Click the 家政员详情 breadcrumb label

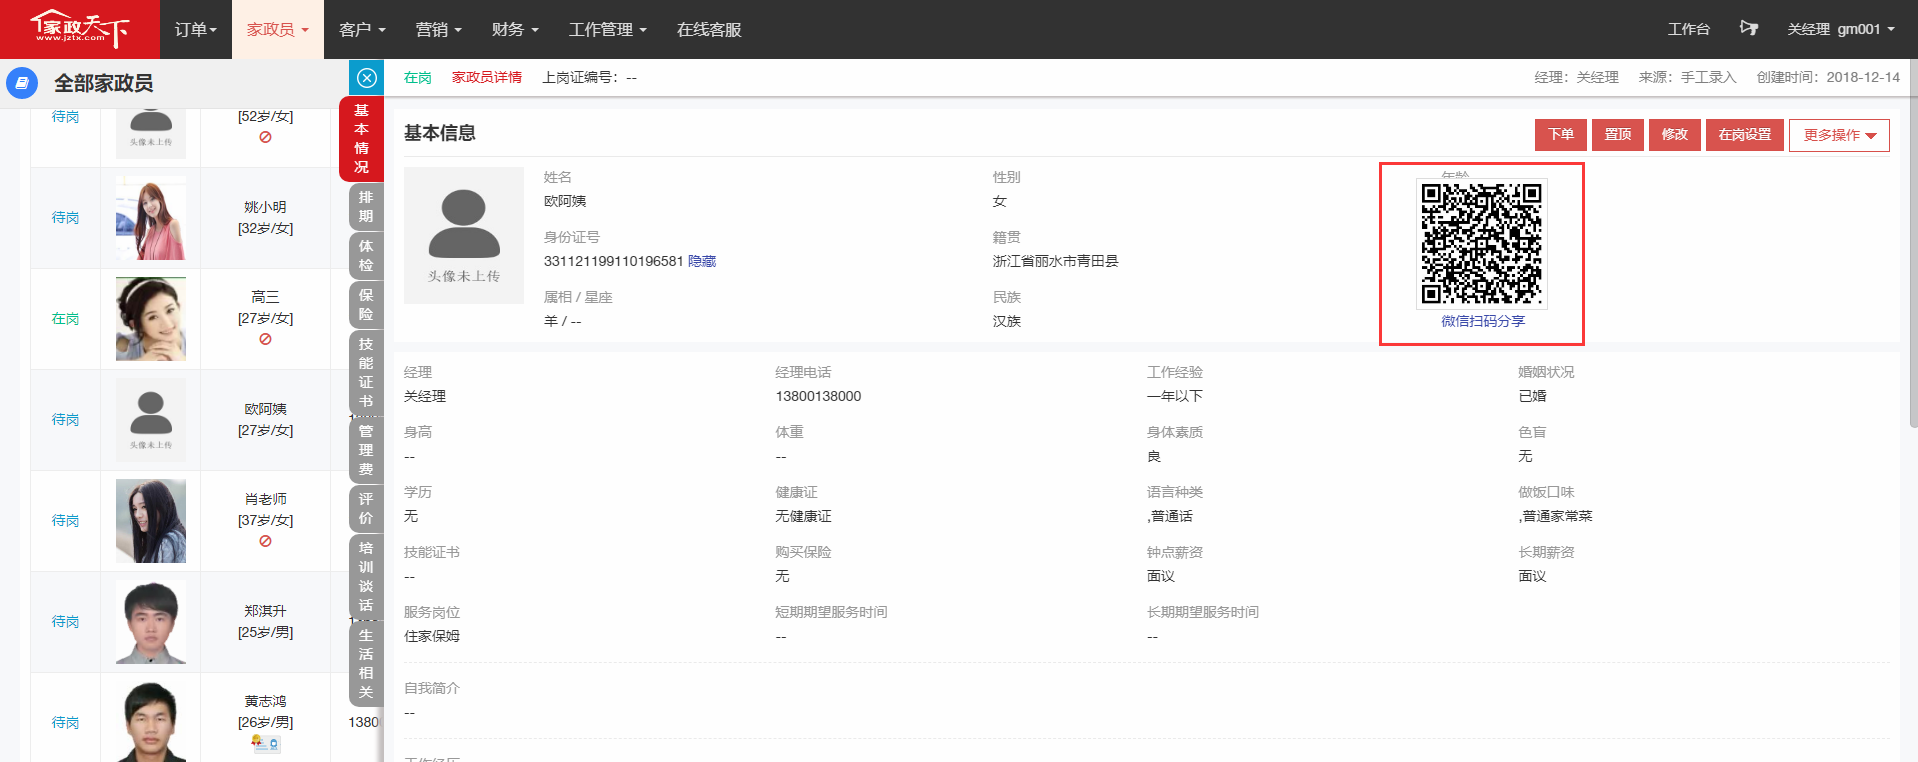click(x=487, y=77)
